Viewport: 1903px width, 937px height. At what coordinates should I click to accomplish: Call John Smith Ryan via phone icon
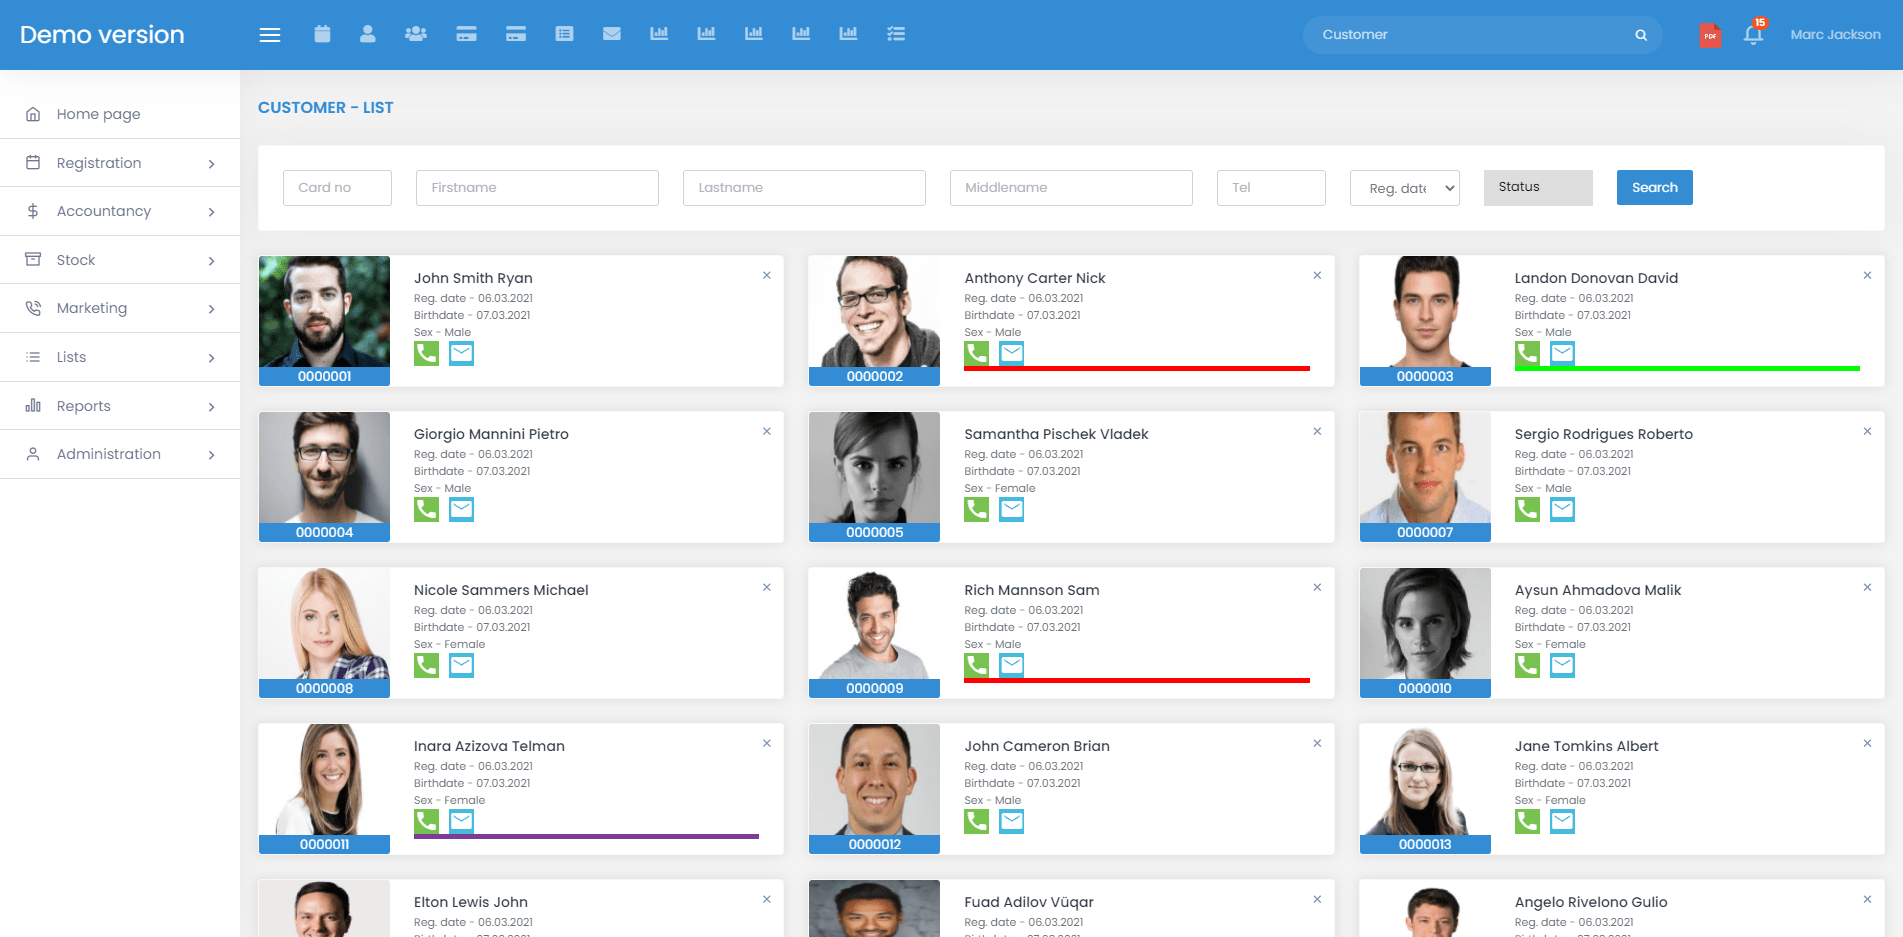click(x=427, y=353)
